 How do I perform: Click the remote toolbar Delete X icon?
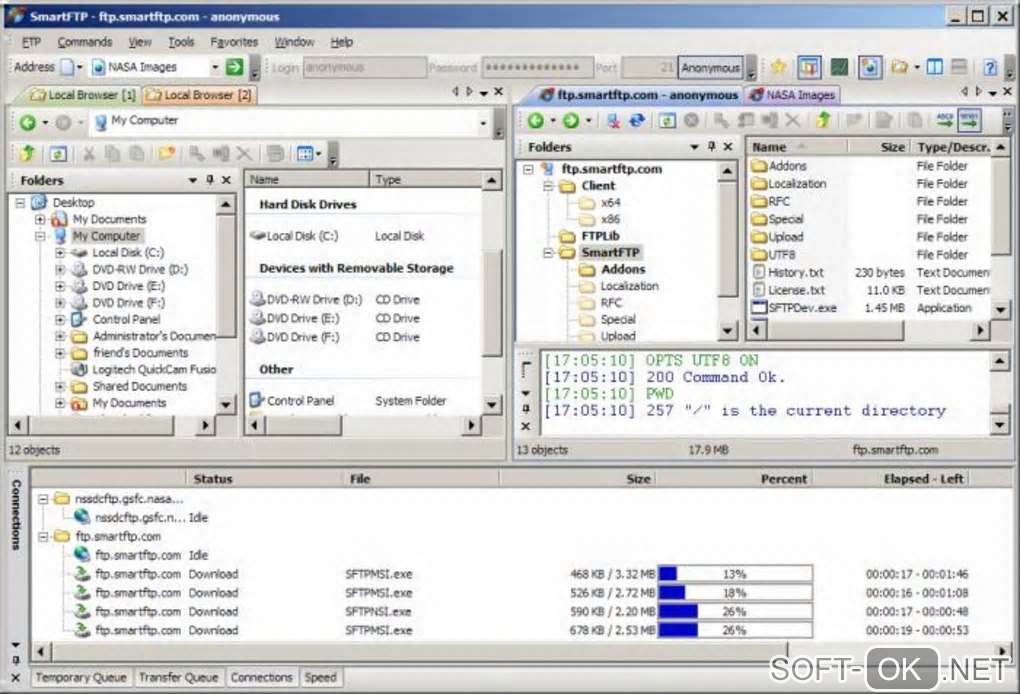(792, 120)
